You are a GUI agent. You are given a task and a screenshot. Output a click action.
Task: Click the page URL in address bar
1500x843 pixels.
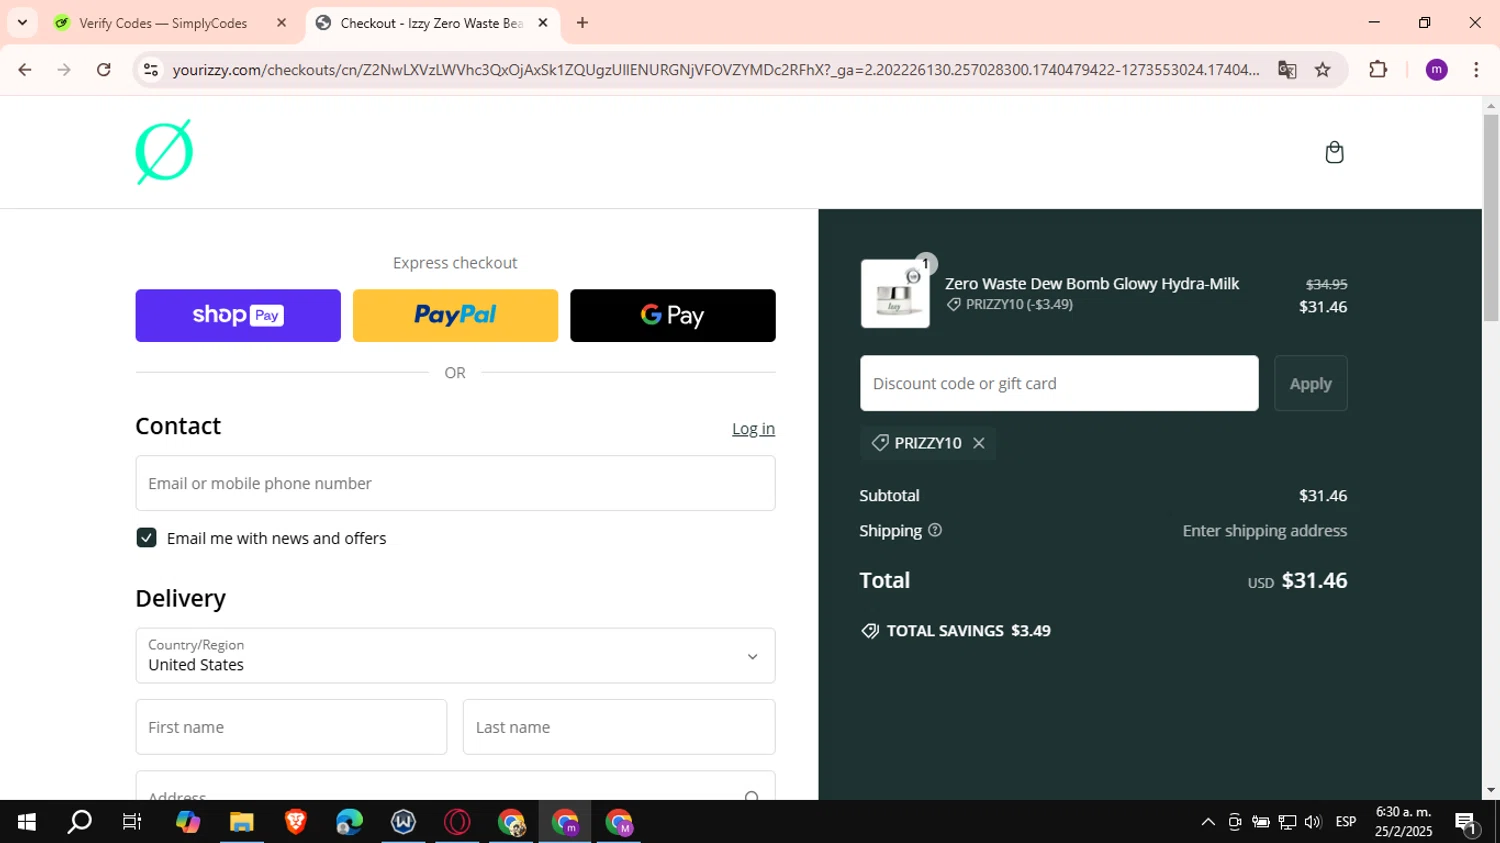point(715,69)
